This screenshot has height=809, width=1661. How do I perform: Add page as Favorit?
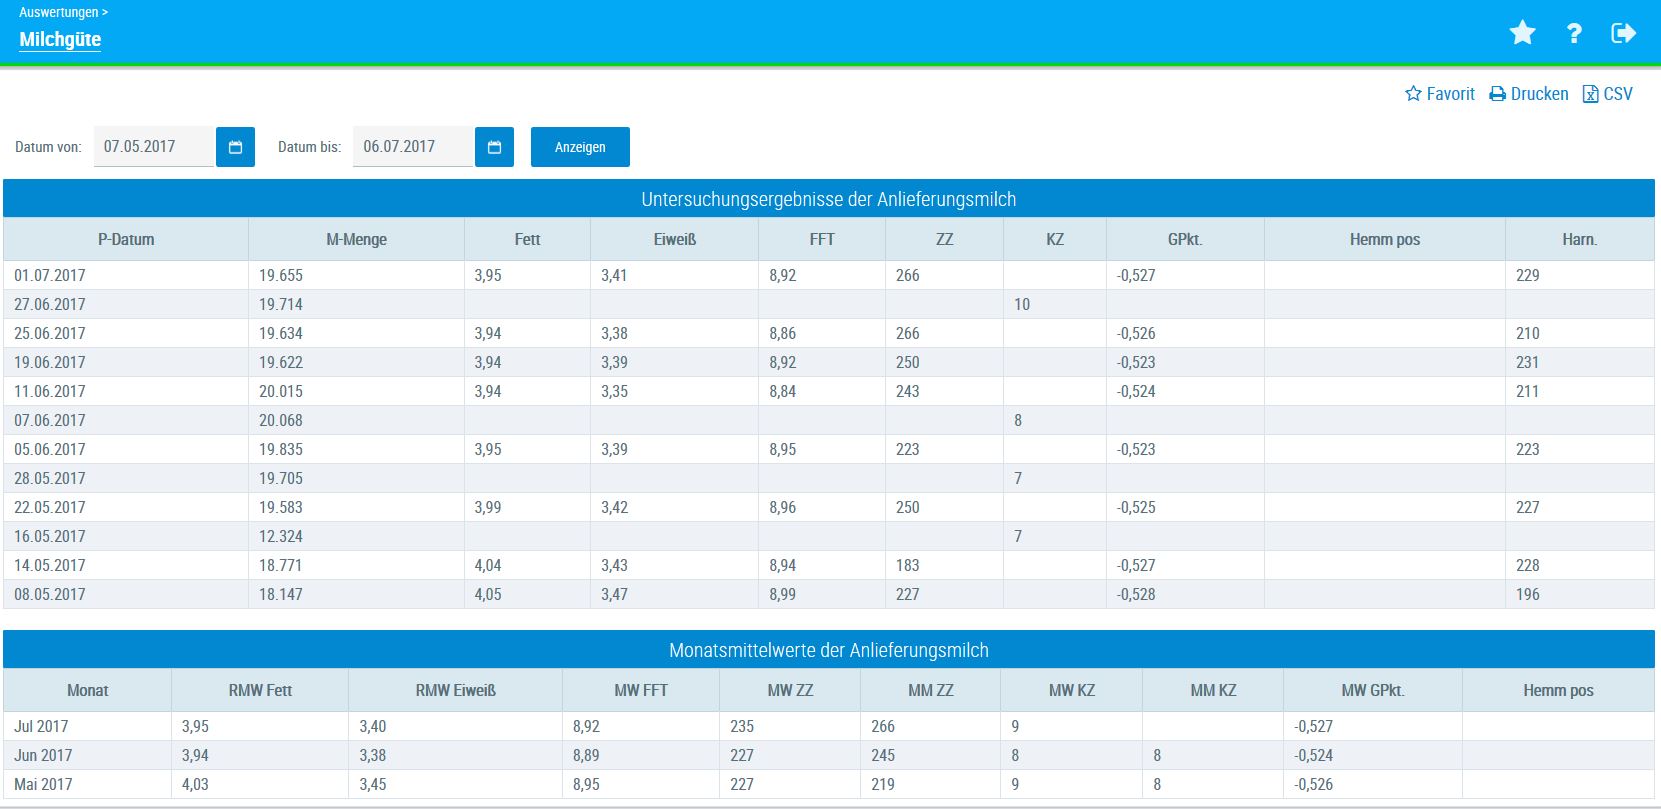(x=1440, y=94)
